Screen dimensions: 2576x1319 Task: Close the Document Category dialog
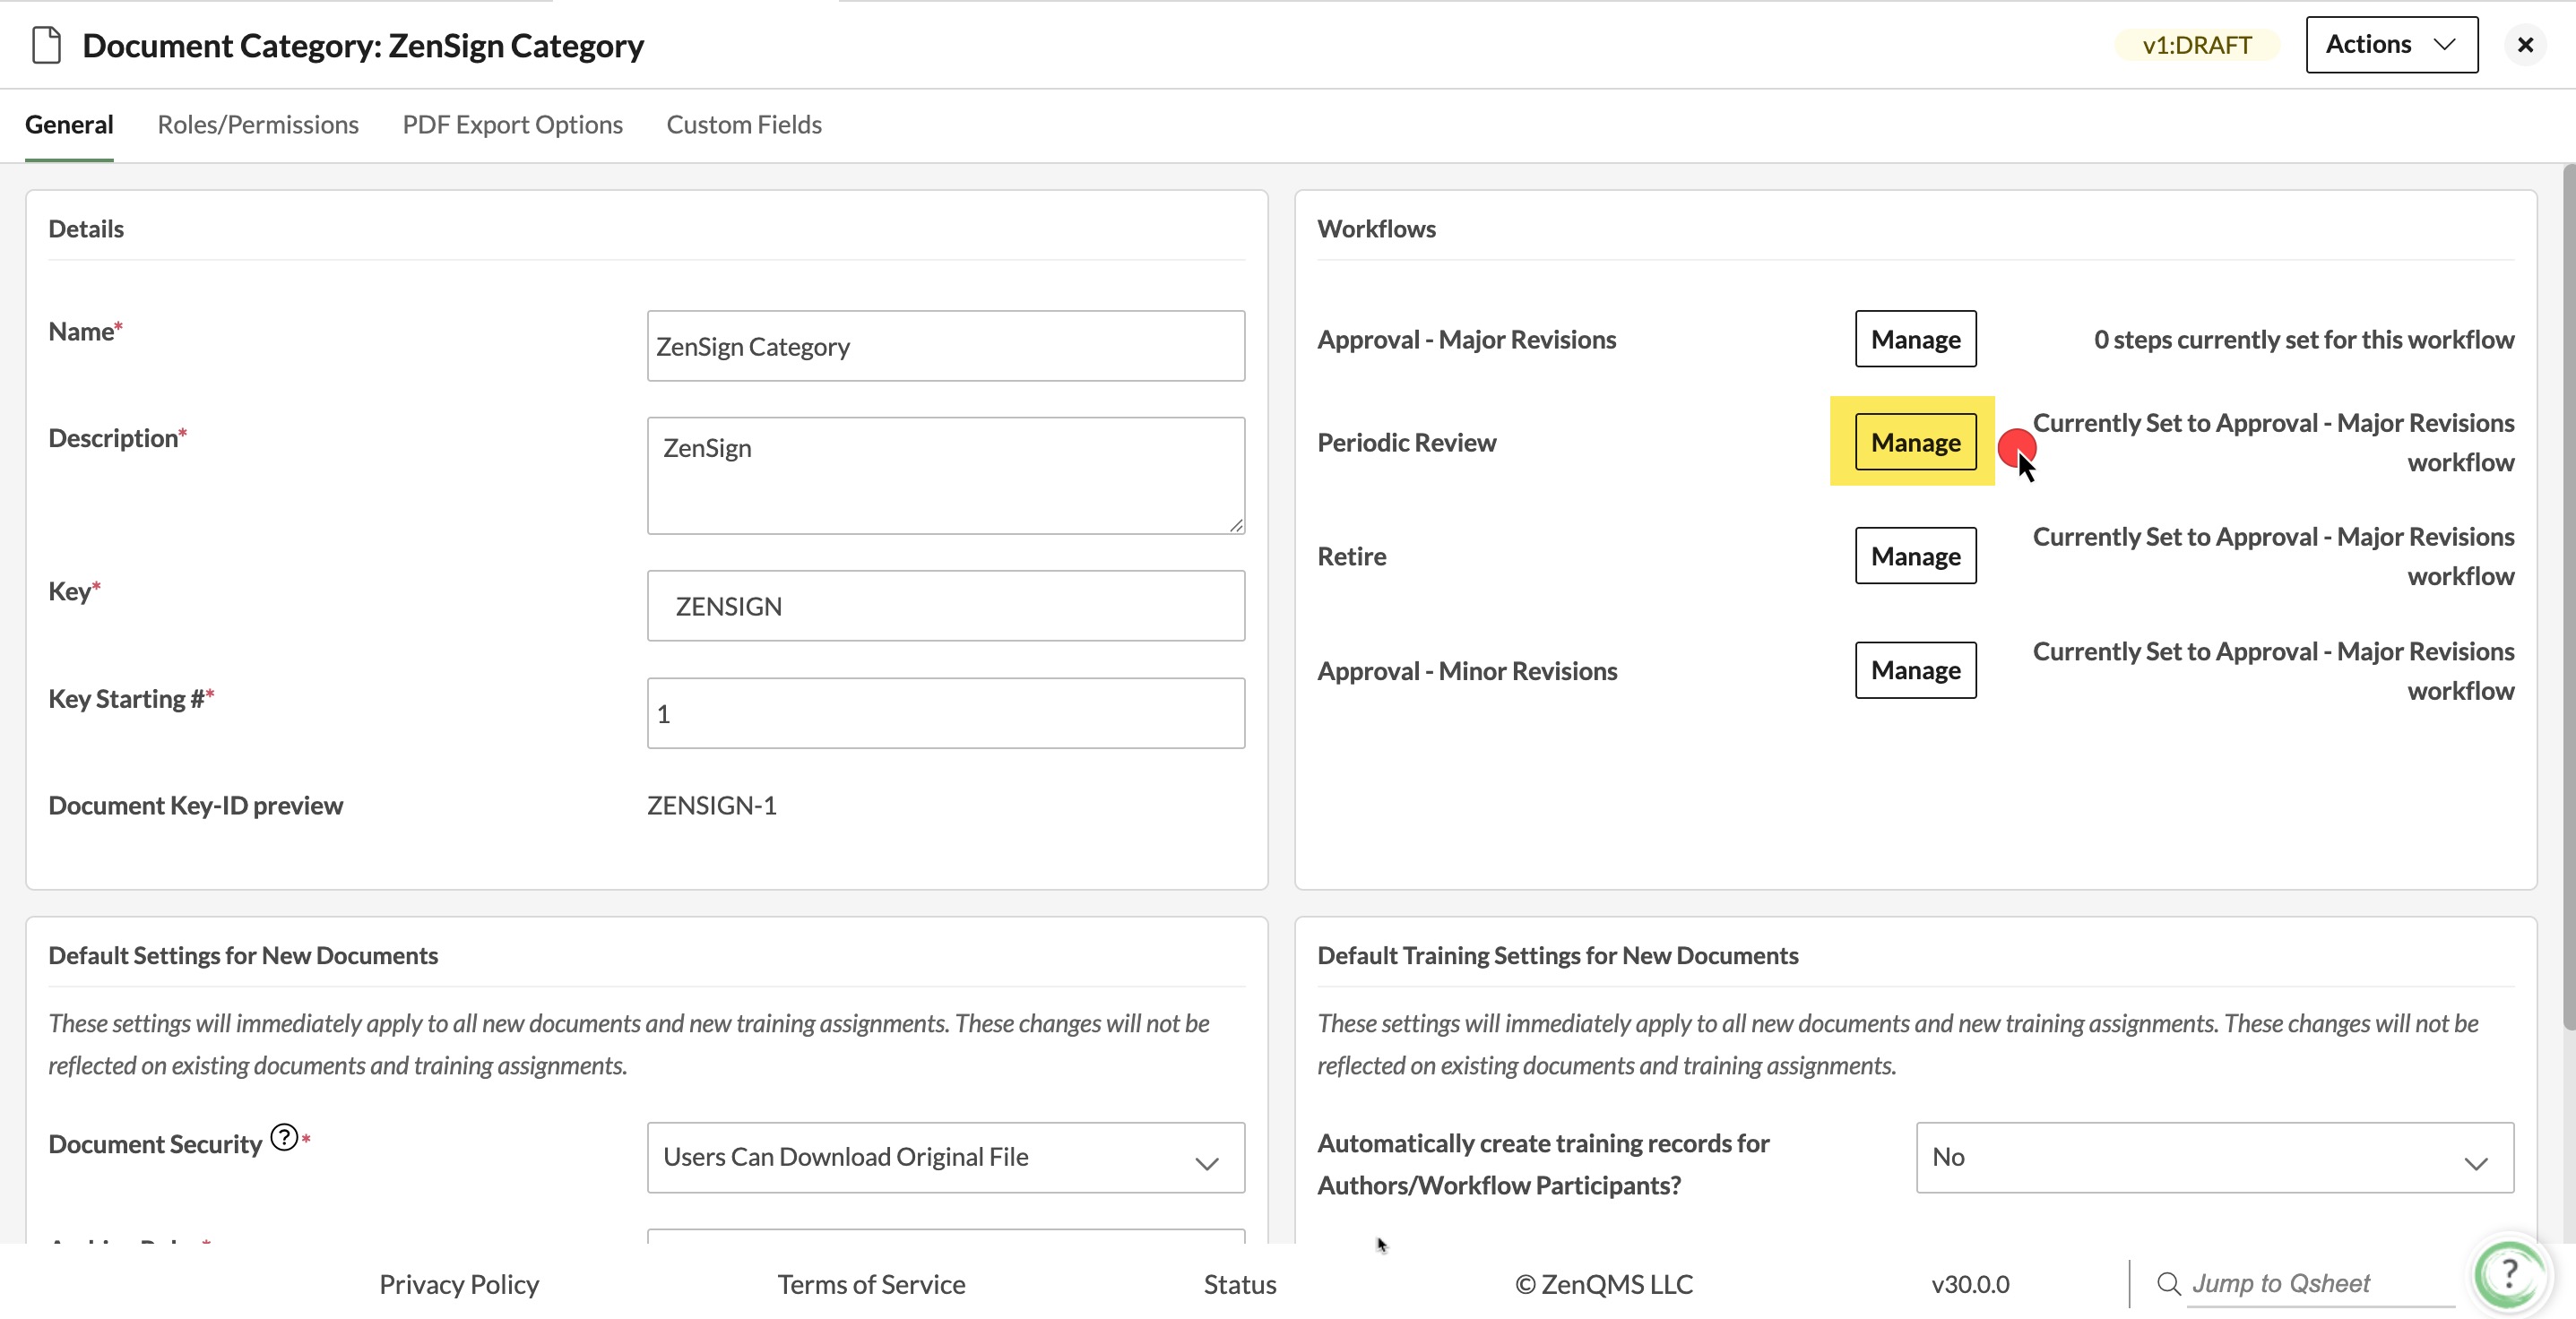[2525, 45]
